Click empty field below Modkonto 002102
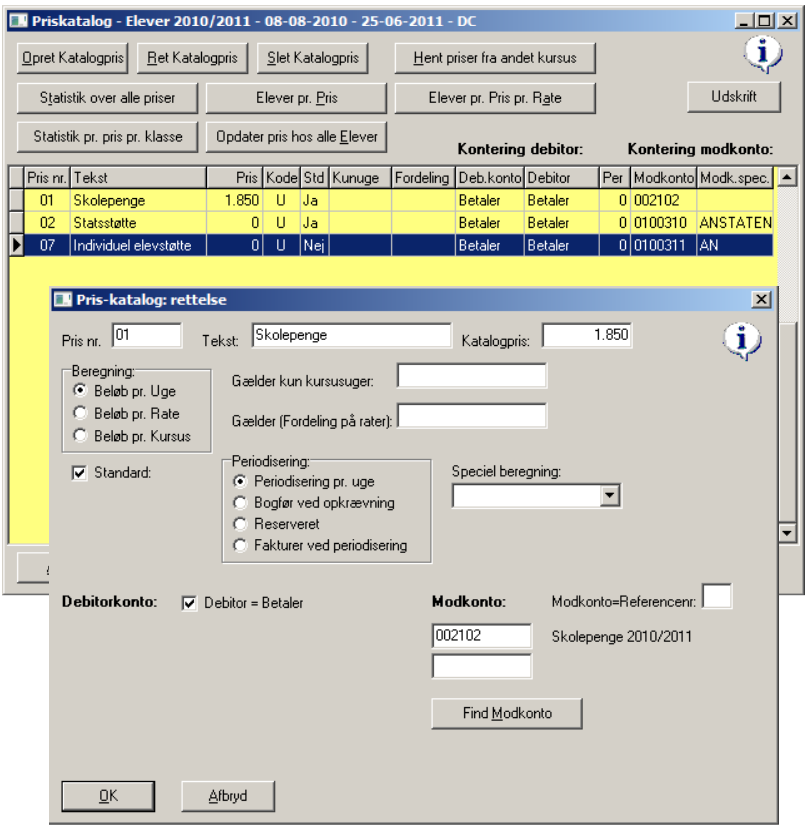The image size is (810, 836). [x=482, y=666]
